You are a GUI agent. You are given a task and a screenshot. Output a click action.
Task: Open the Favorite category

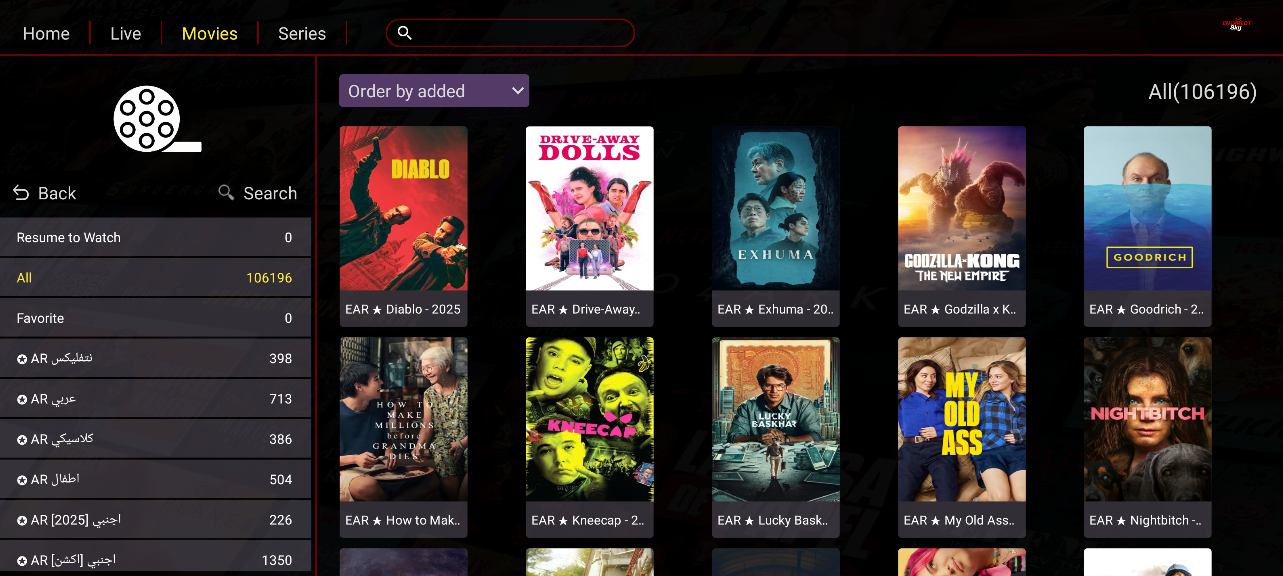(155, 318)
